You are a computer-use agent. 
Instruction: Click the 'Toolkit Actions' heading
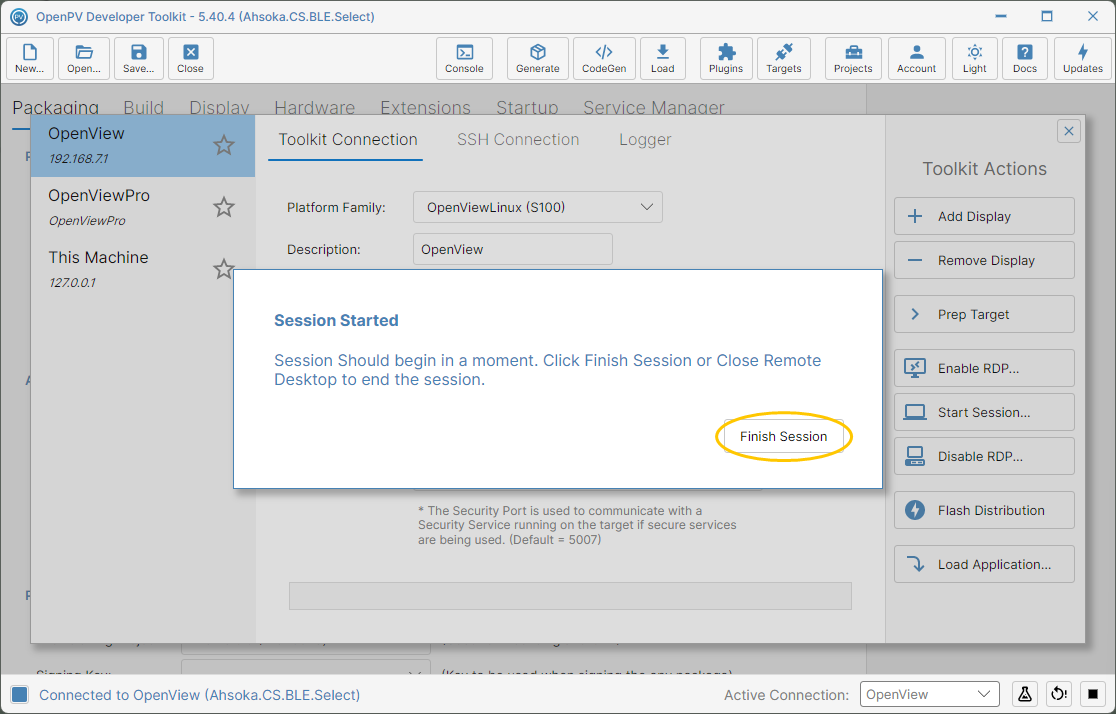point(984,169)
